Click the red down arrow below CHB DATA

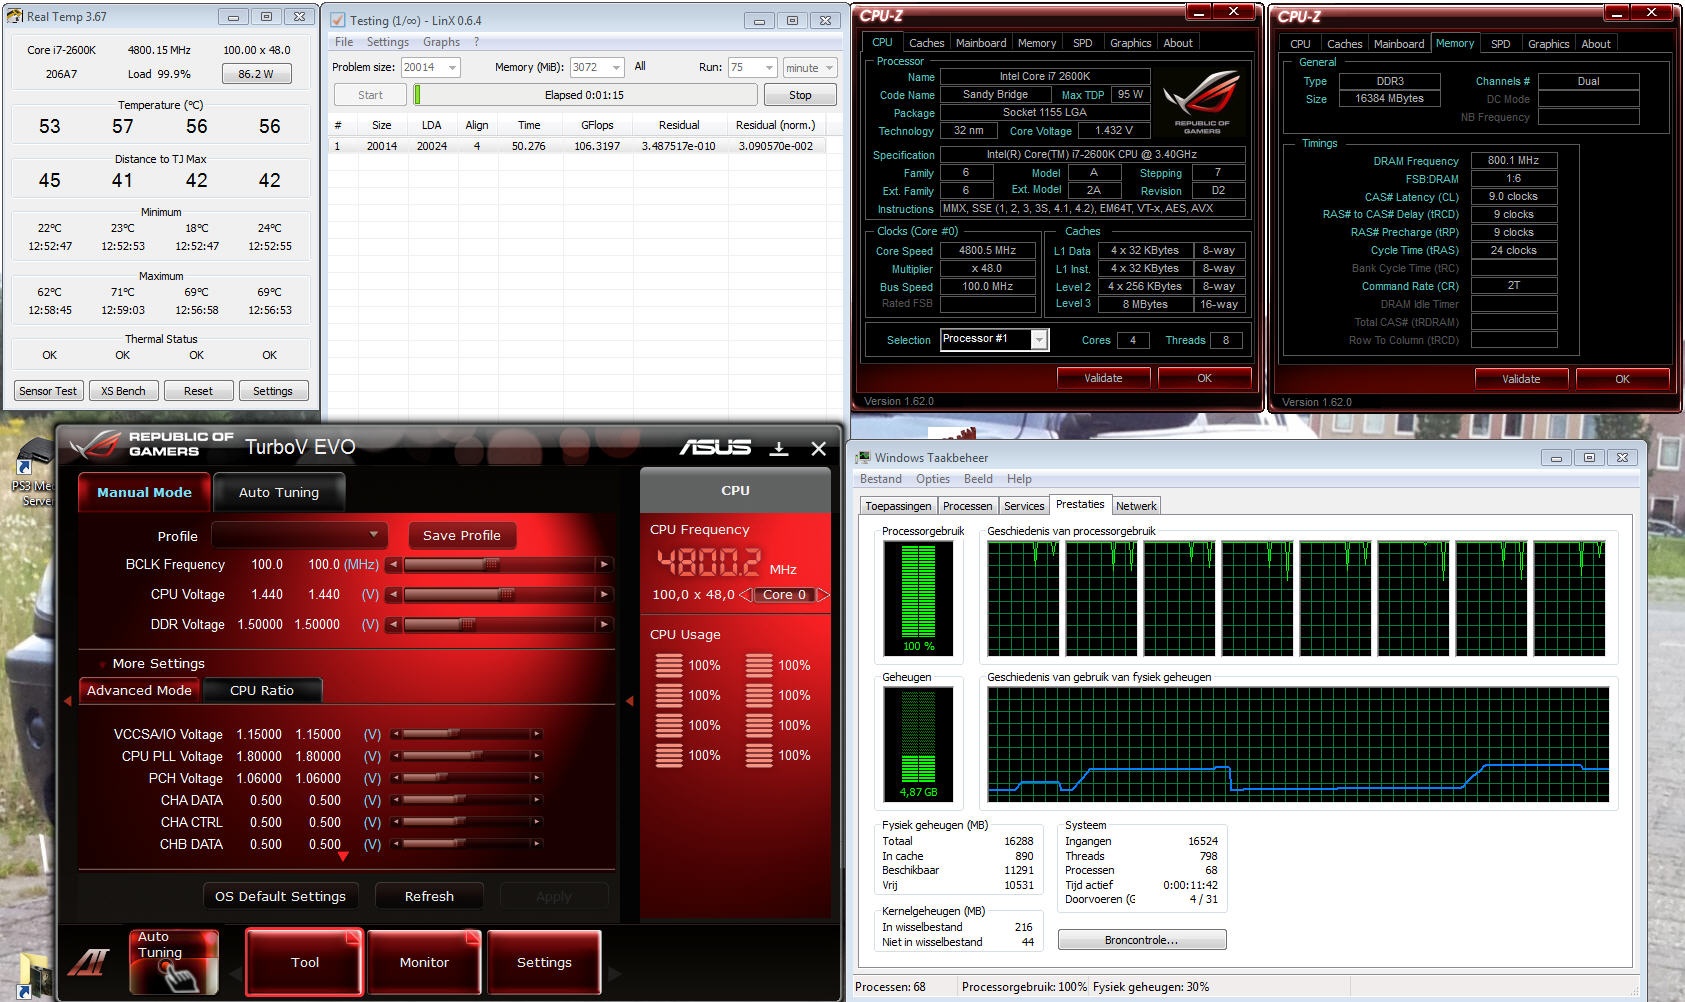click(343, 857)
